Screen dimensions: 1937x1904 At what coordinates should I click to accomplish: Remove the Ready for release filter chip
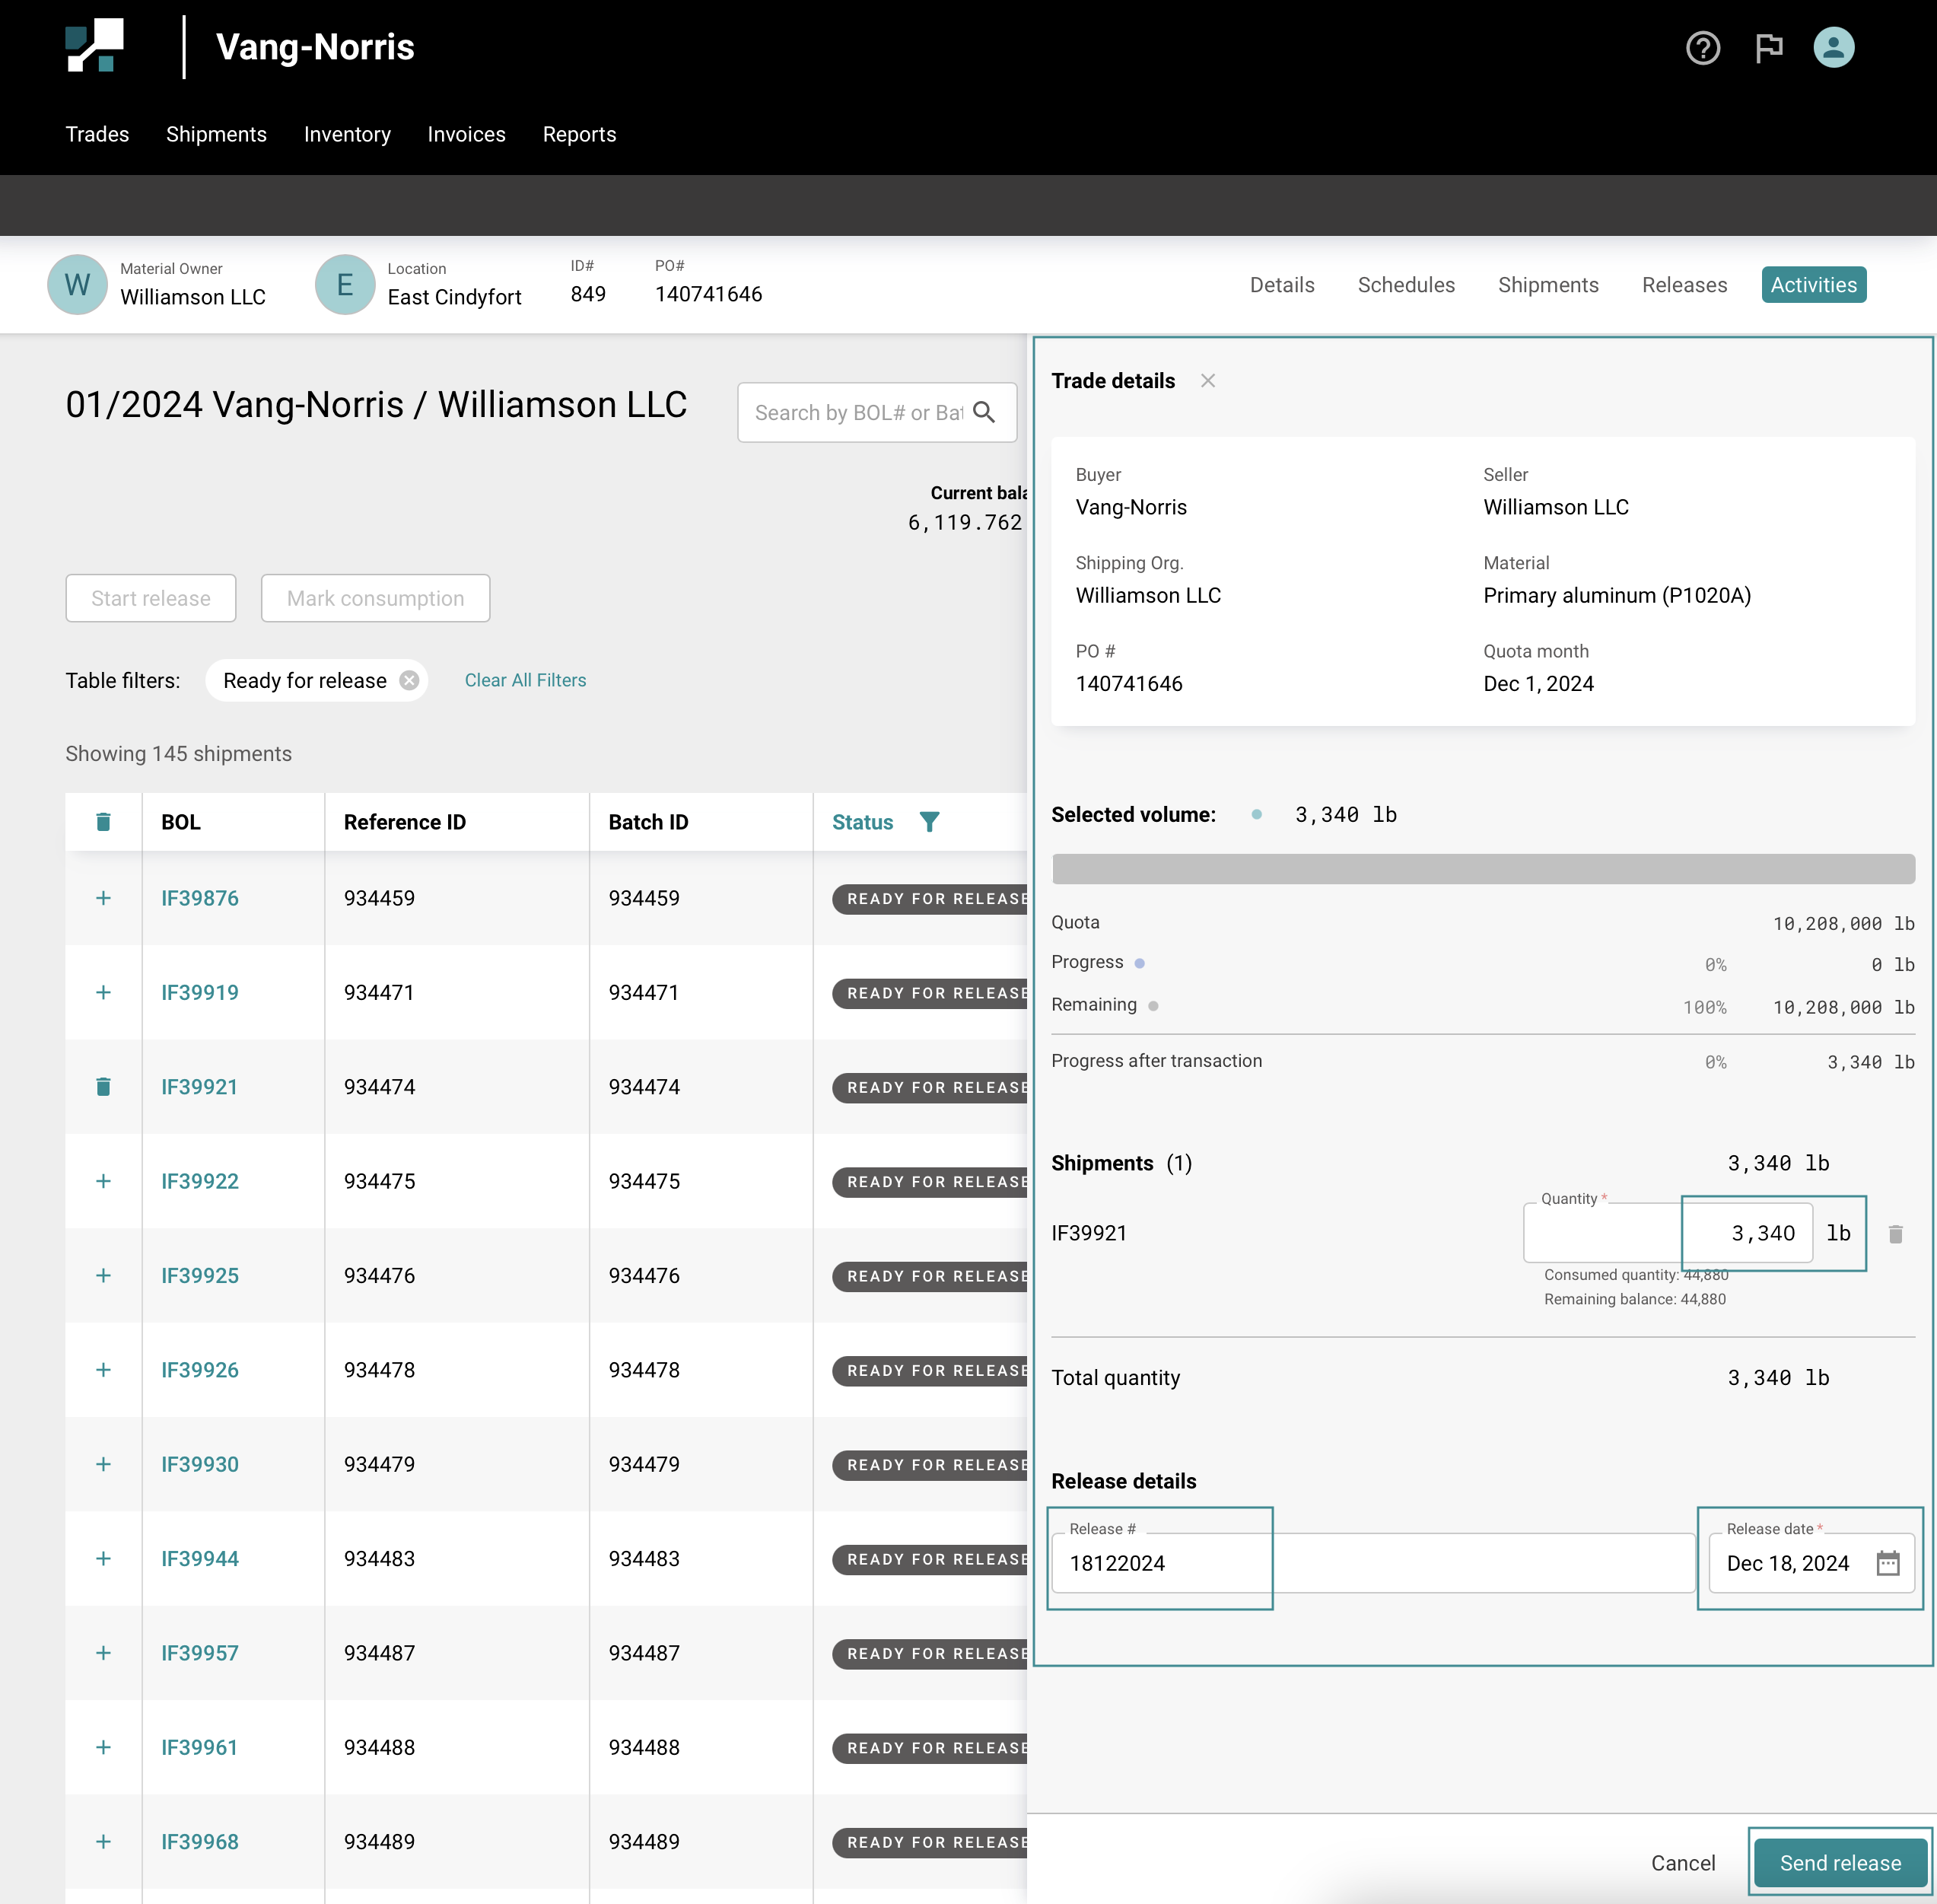409,681
